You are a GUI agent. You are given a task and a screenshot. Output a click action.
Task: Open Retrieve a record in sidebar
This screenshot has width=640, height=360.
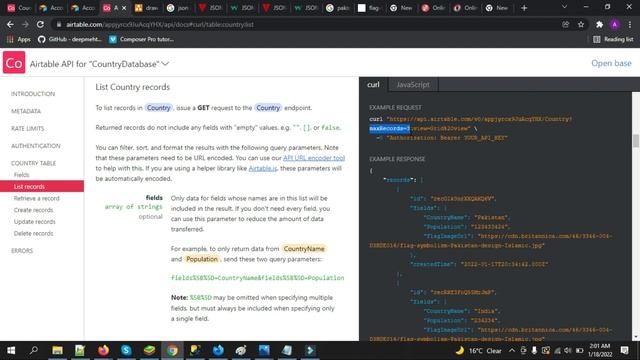pyautogui.click(x=37, y=198)
